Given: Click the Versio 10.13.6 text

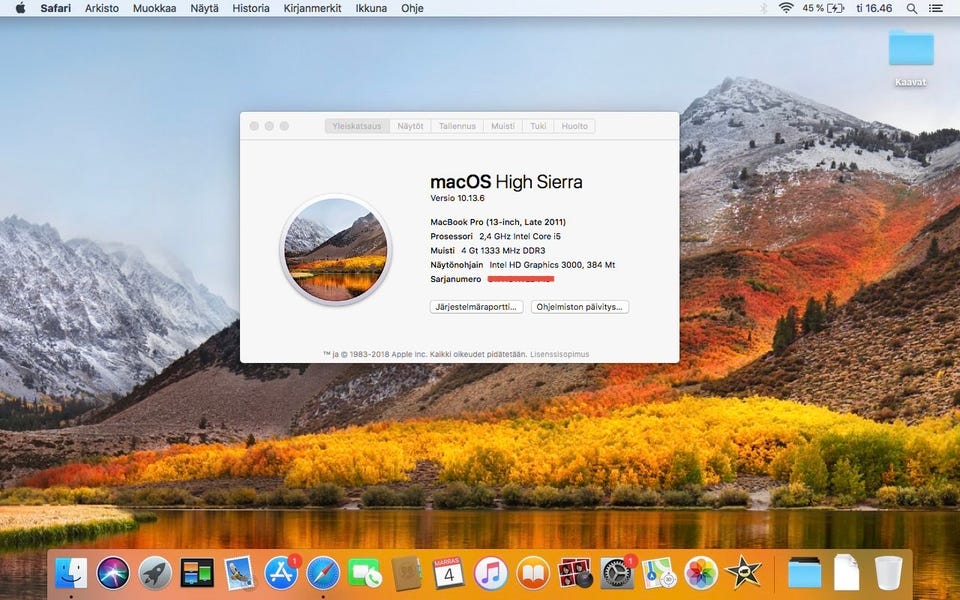Looking at the screenshot, I should pos(457,198).
